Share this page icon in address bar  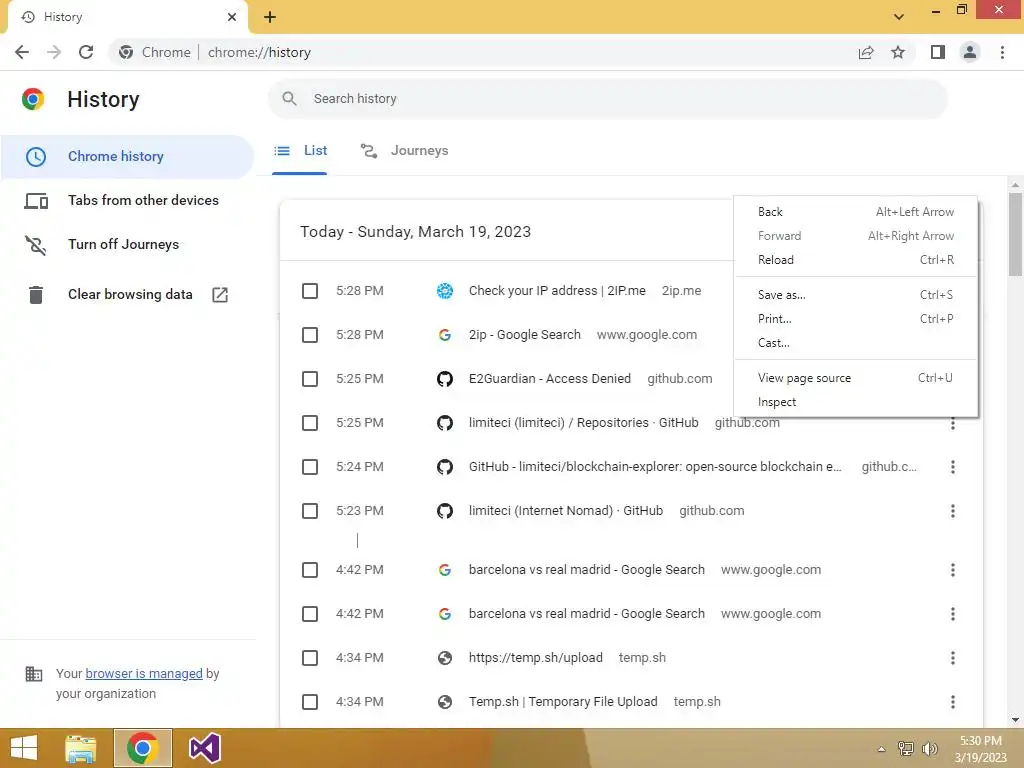pyautogui.click(x=866, y=52)
